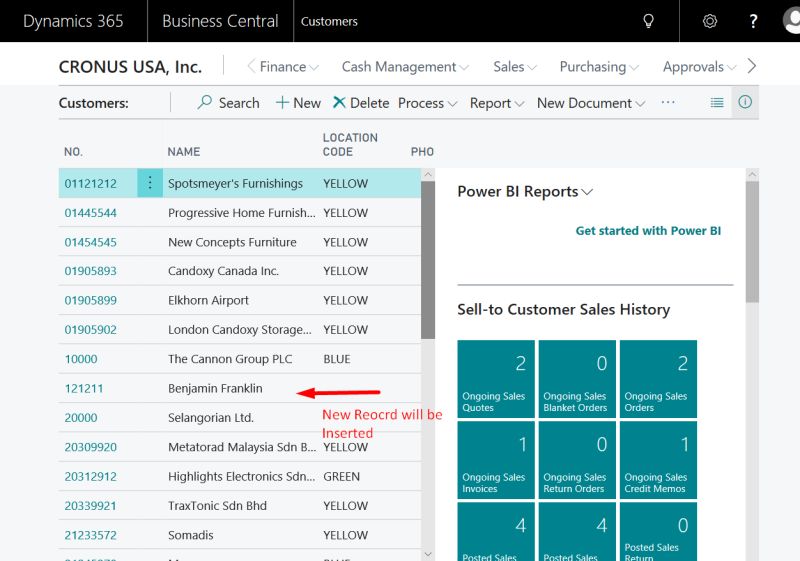Image resolution: width=800 pixels, height=561 pixels.
Task: Open the Cash Management menu
Action: click(405, 67)
